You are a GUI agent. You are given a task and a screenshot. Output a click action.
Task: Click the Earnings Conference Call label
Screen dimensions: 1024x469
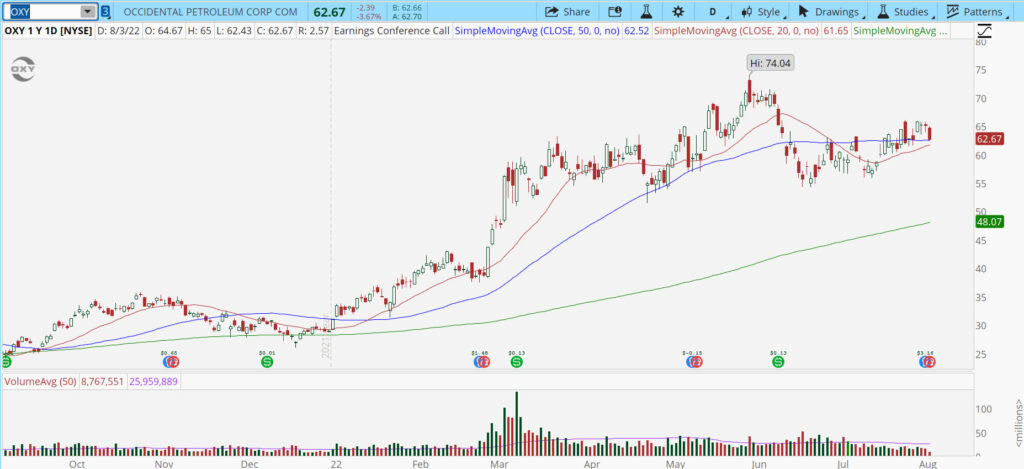pos(392,31)
